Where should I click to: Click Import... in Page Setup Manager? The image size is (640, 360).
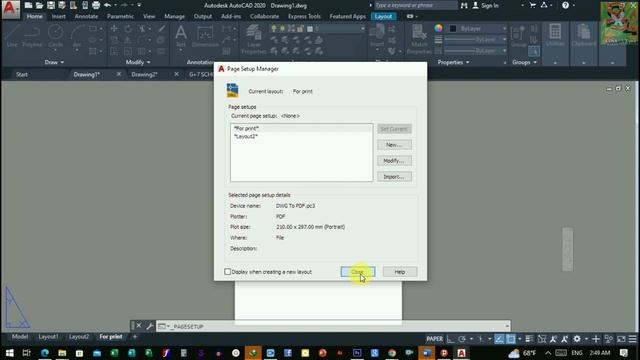[394, 177]
